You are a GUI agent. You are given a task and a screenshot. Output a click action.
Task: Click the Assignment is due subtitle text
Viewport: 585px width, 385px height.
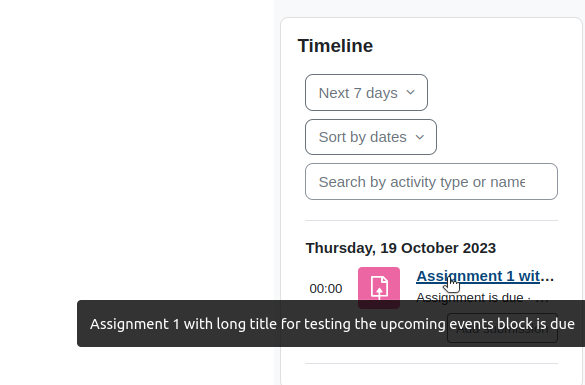tap(470, 297)
